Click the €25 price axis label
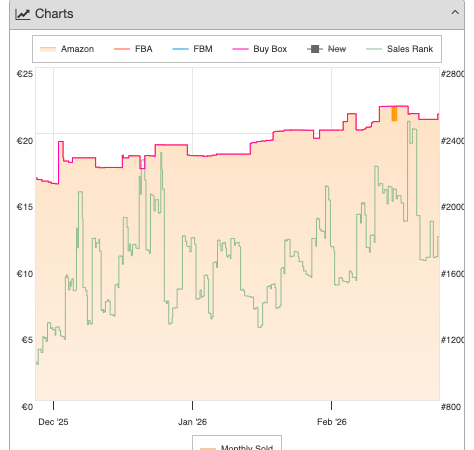 pos(25,74)
